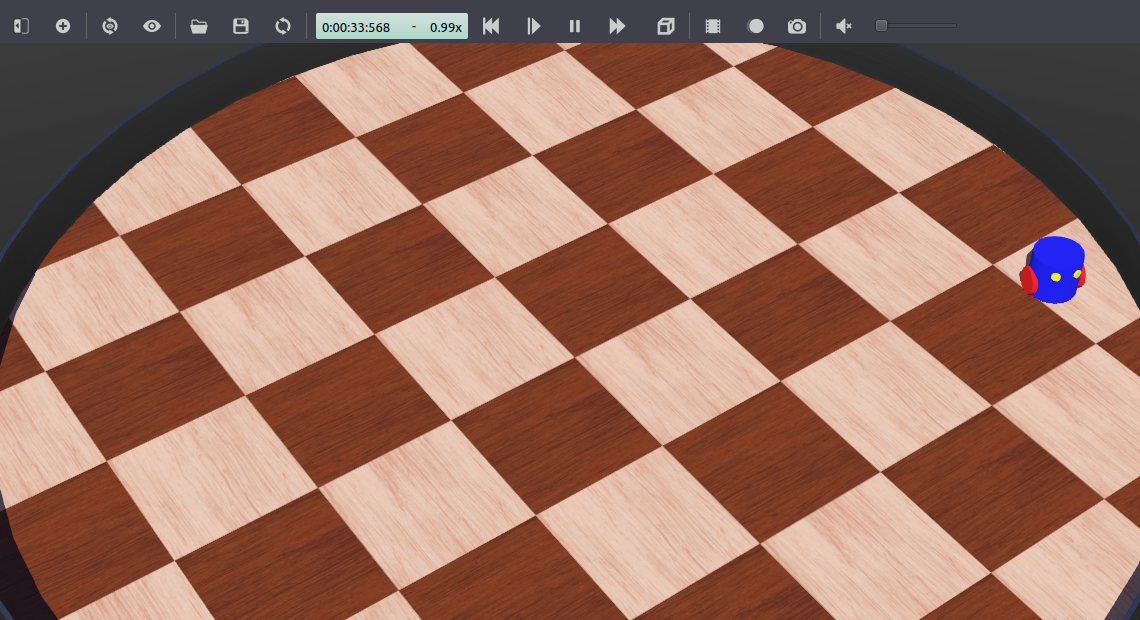Reload the current world
The image size is (1140, 620).
point(283,26)
